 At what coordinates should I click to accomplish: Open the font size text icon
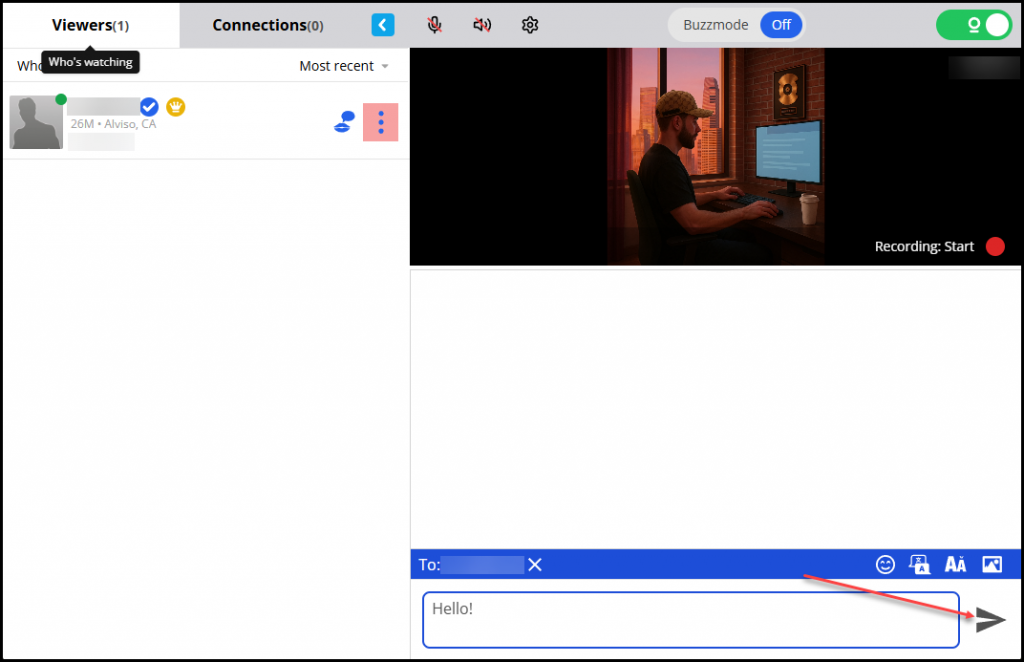955,564
